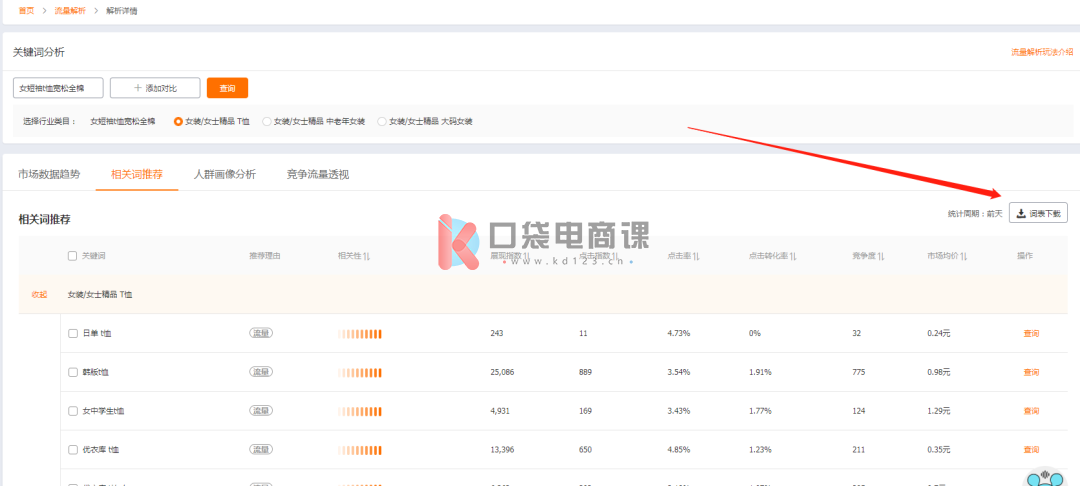1080x486 pixels.
Task: Click the download icon in 报表下载 button
Action: 1021,213
